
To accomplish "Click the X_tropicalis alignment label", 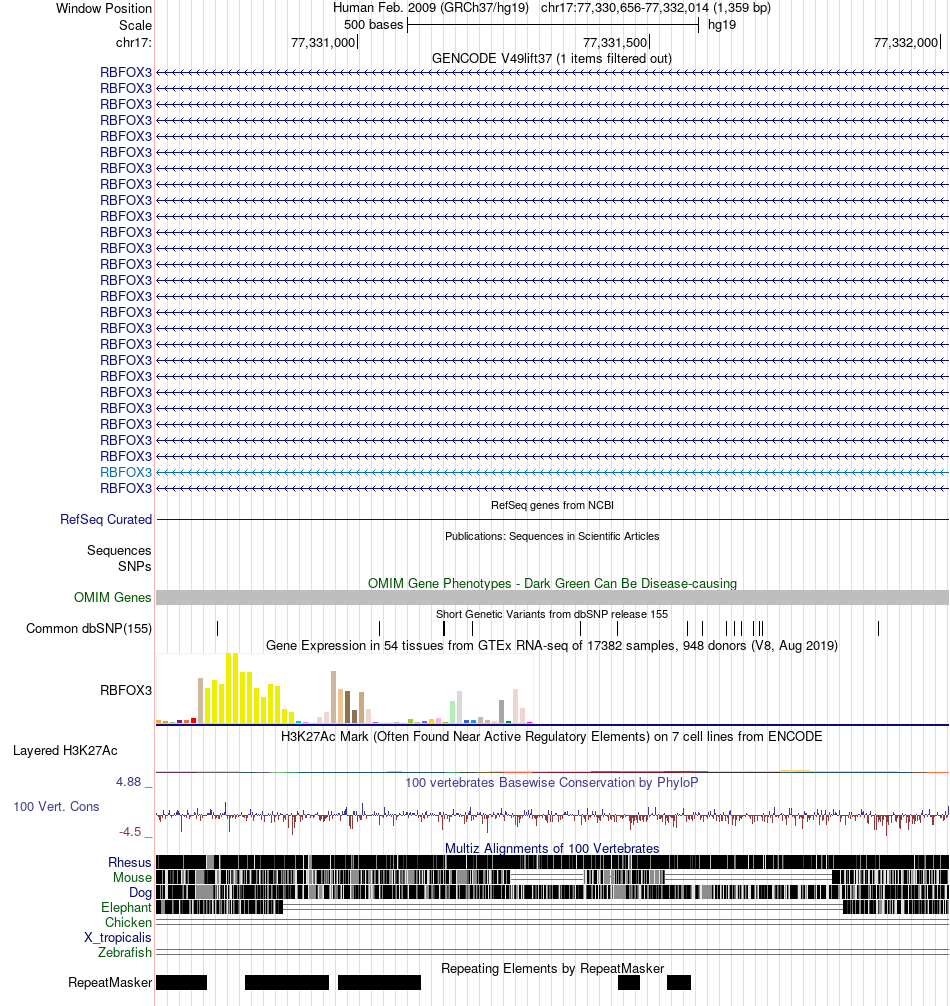I will [118, 937].
